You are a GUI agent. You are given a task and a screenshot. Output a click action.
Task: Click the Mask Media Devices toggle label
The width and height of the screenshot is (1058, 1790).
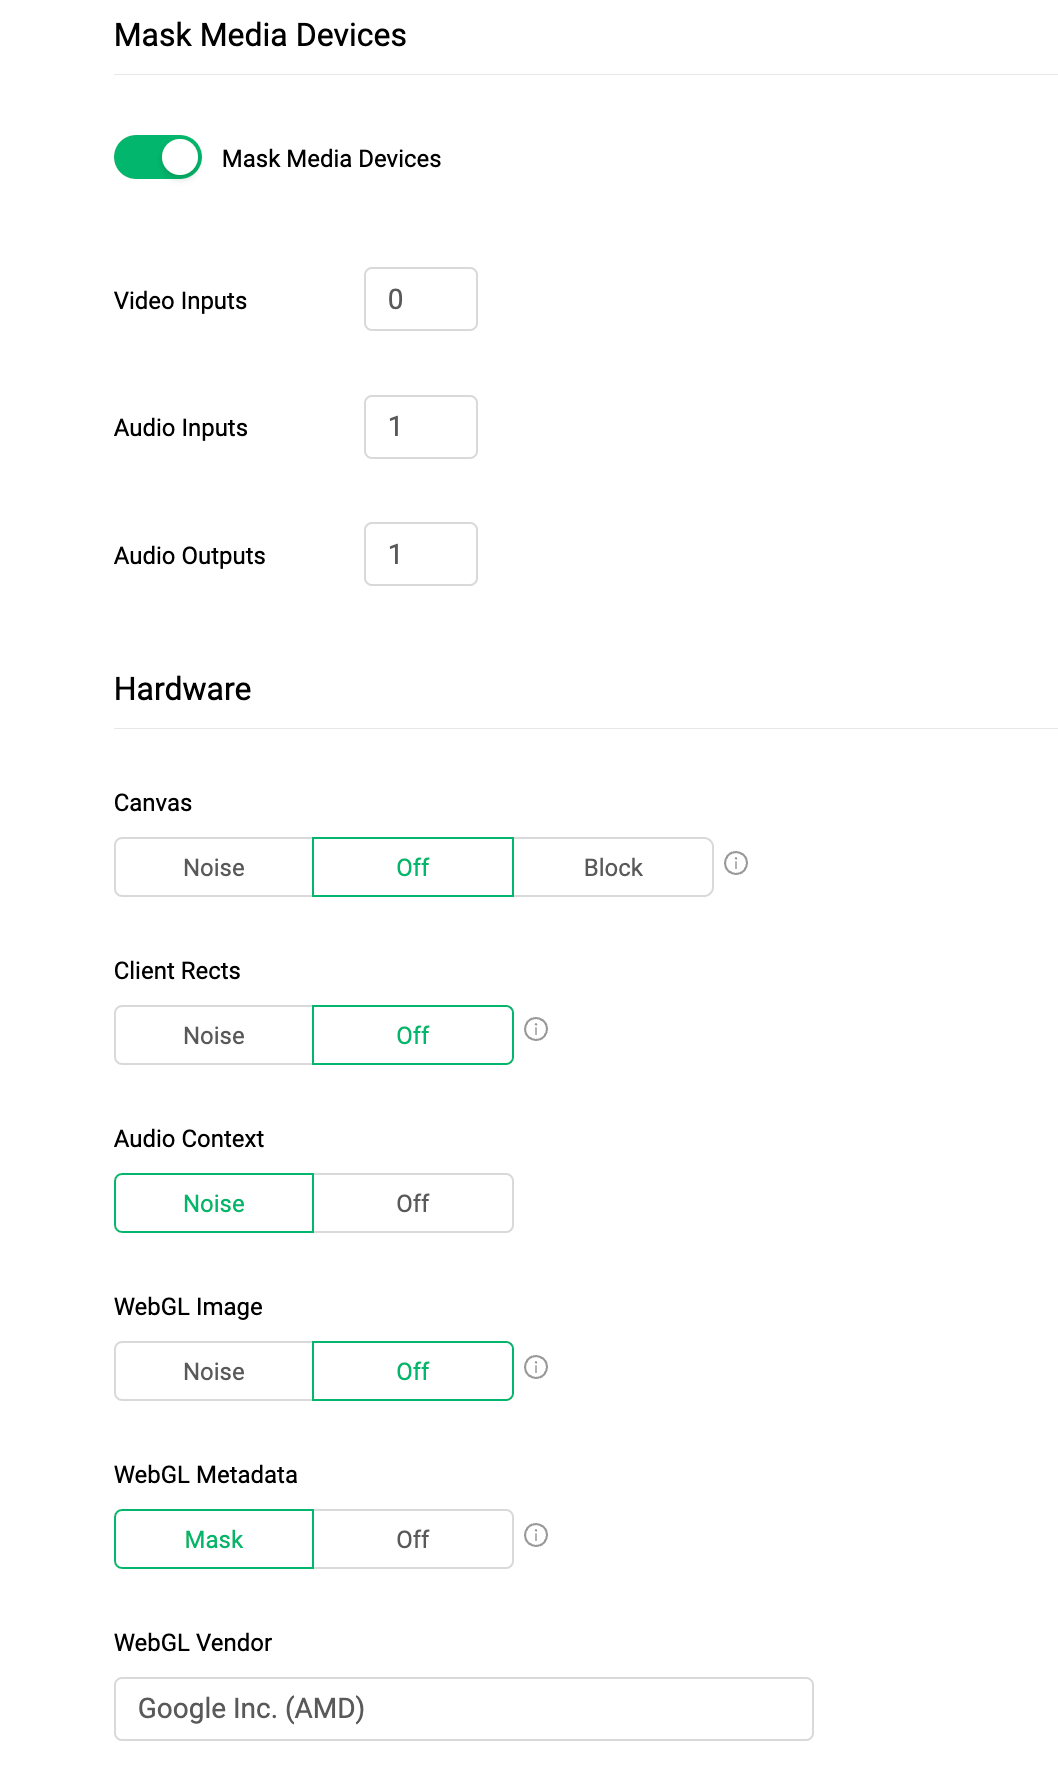pos(331,159)
